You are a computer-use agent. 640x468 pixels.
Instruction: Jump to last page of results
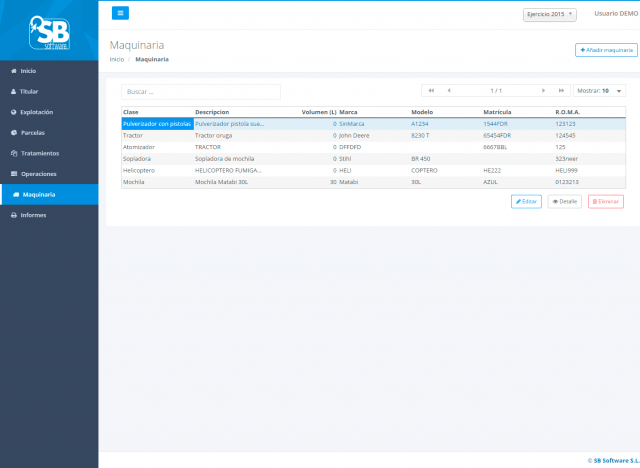pyautogui.click(x=561, y=91)
